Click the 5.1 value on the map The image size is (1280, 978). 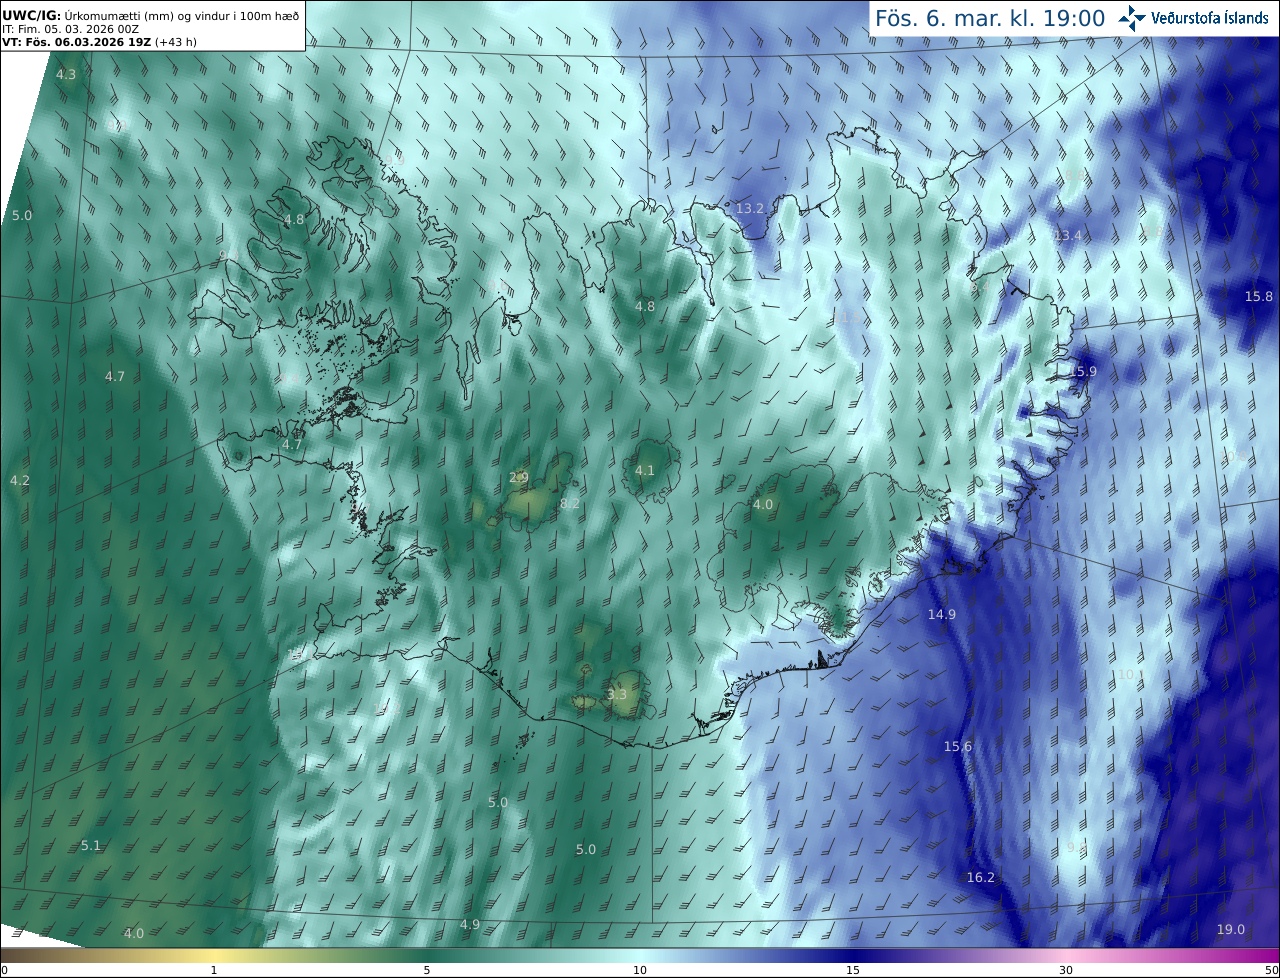(91, 846)
